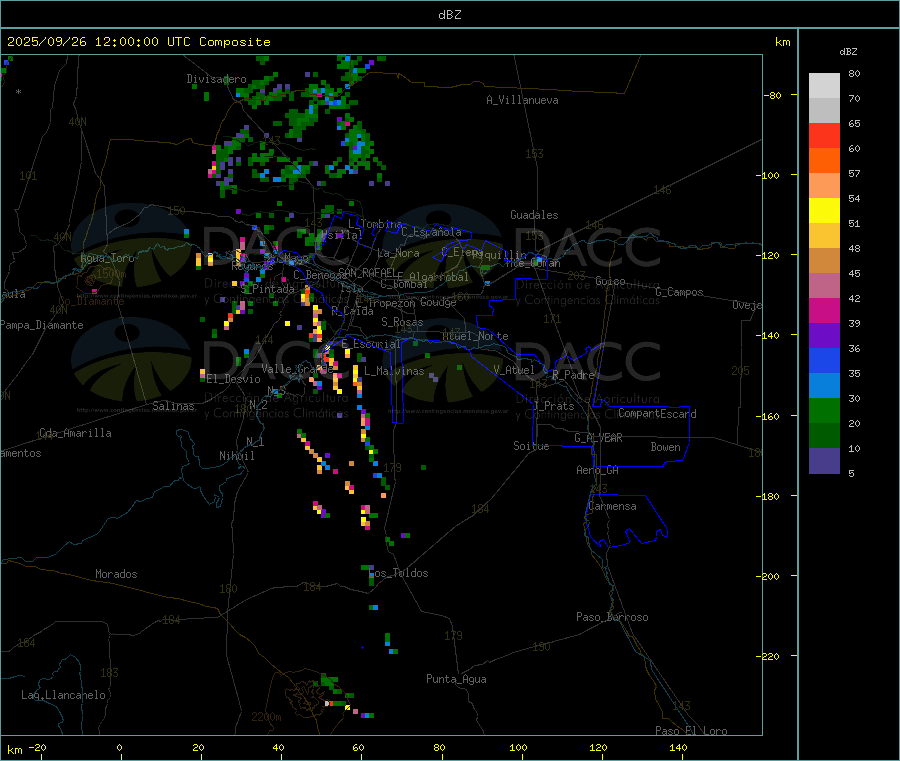Click the Punta_Agua label

tap(456, 680)
